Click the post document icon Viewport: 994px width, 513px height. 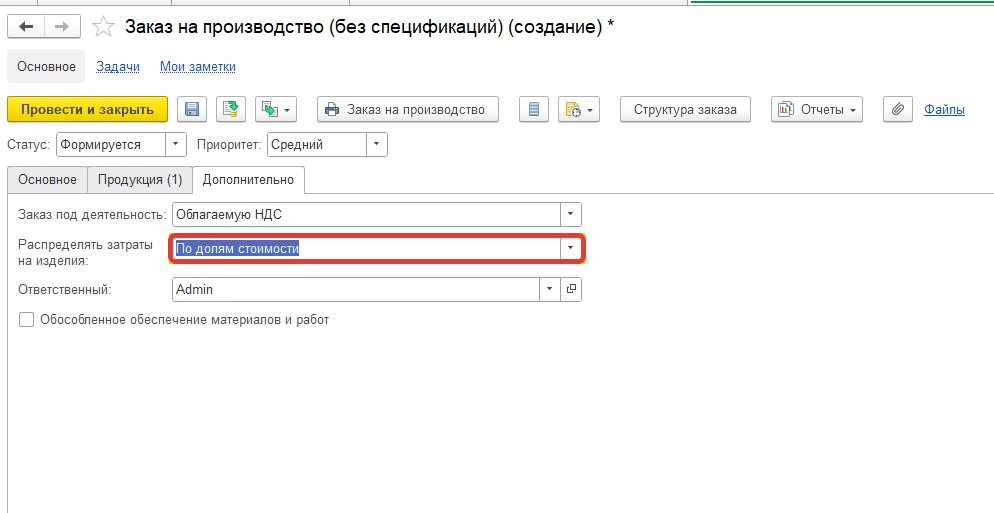coord(231,109)
